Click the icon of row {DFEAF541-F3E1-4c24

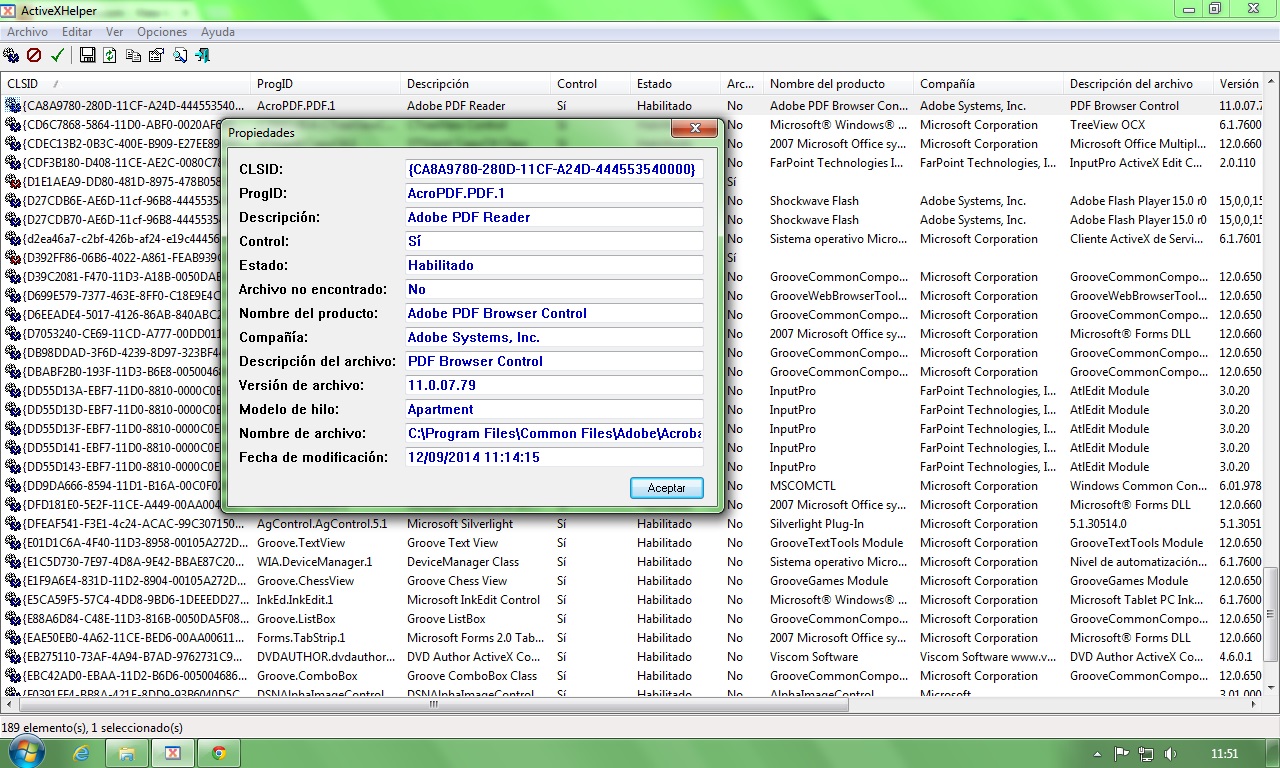click(x=13, y=524)
